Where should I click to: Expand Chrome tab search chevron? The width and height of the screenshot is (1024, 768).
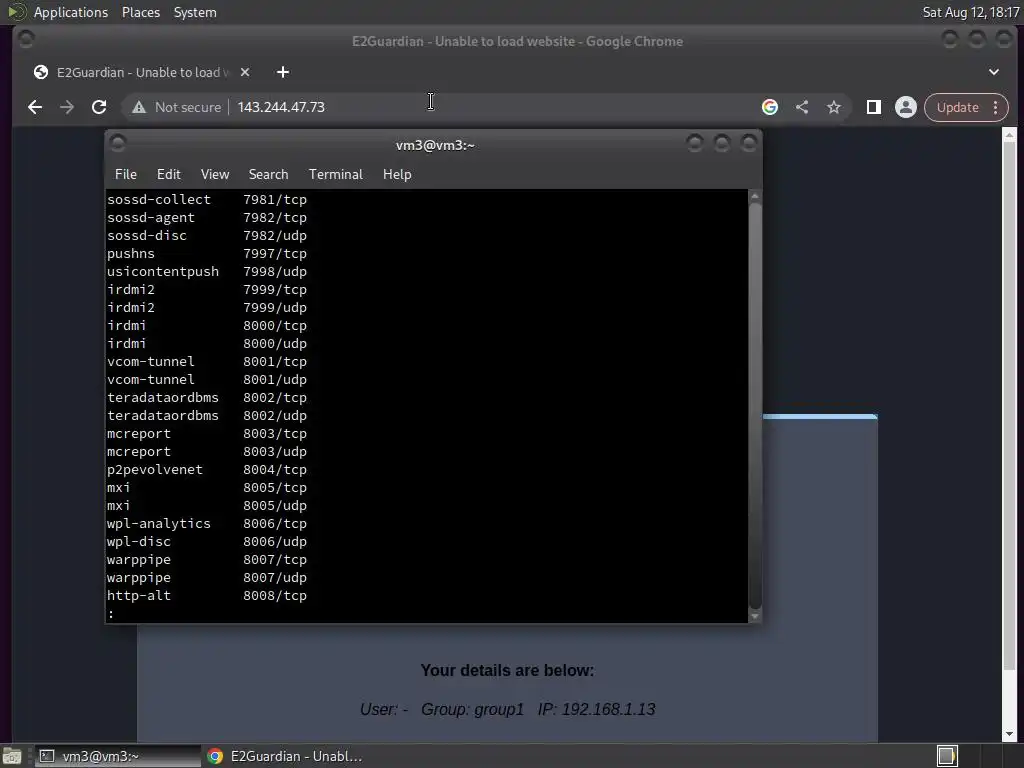click(x=994, y=72)
